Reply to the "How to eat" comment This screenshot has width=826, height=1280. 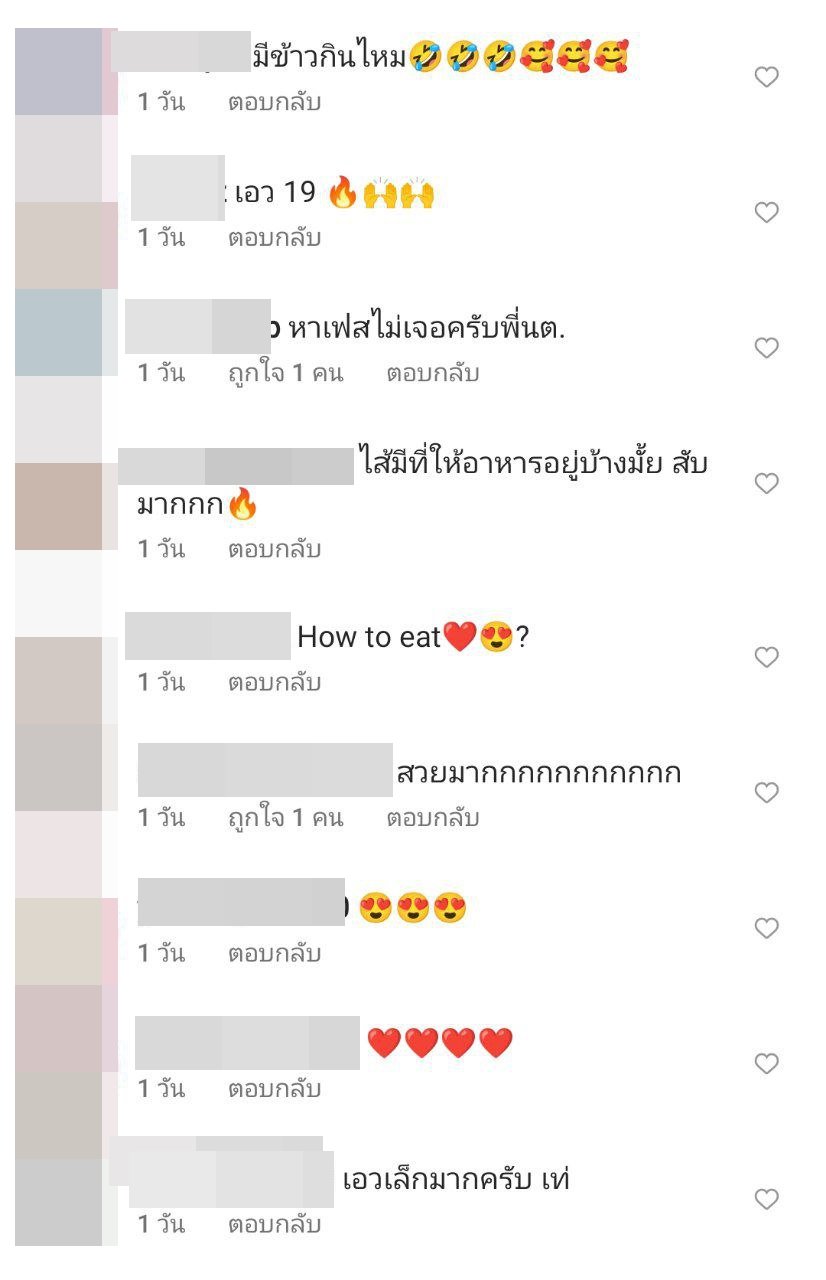[x=274, y=683]
